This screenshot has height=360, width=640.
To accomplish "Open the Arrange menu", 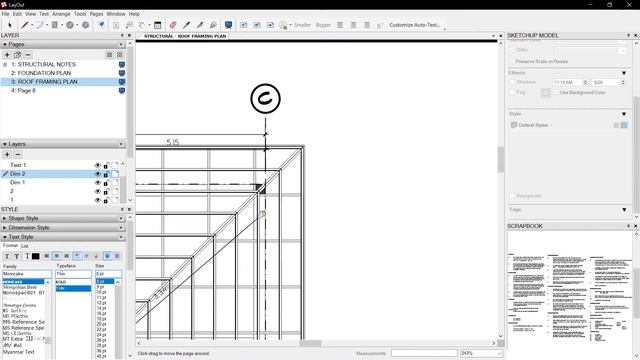I will [x=61, y=14].
